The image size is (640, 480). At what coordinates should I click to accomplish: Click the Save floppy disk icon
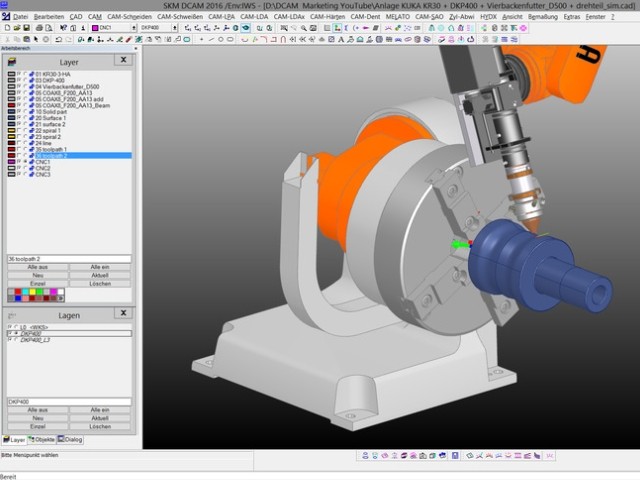(x=27, y=28)
